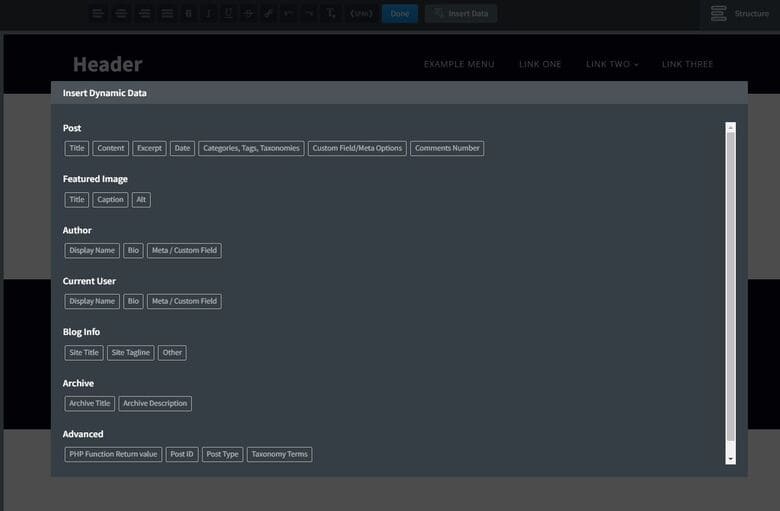Viewport: 780px width, 511px height.
Task: Click the dialog scrollbar up arrow
Action: 730,128
